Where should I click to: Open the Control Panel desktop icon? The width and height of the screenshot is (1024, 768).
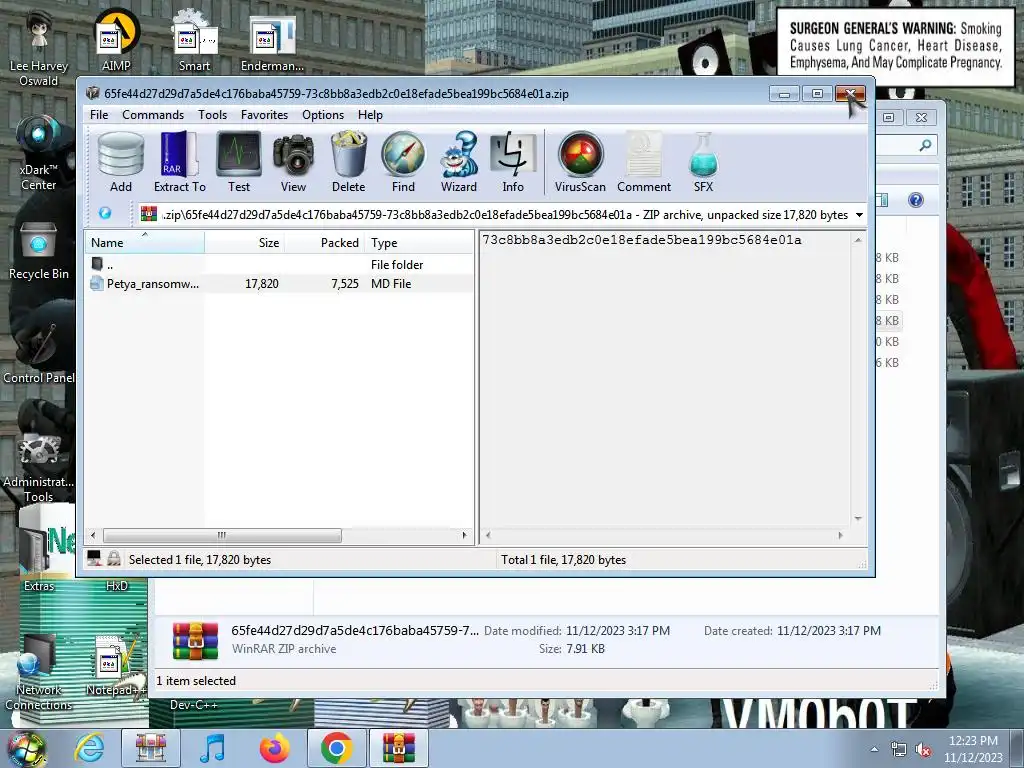tap(39, 353)
